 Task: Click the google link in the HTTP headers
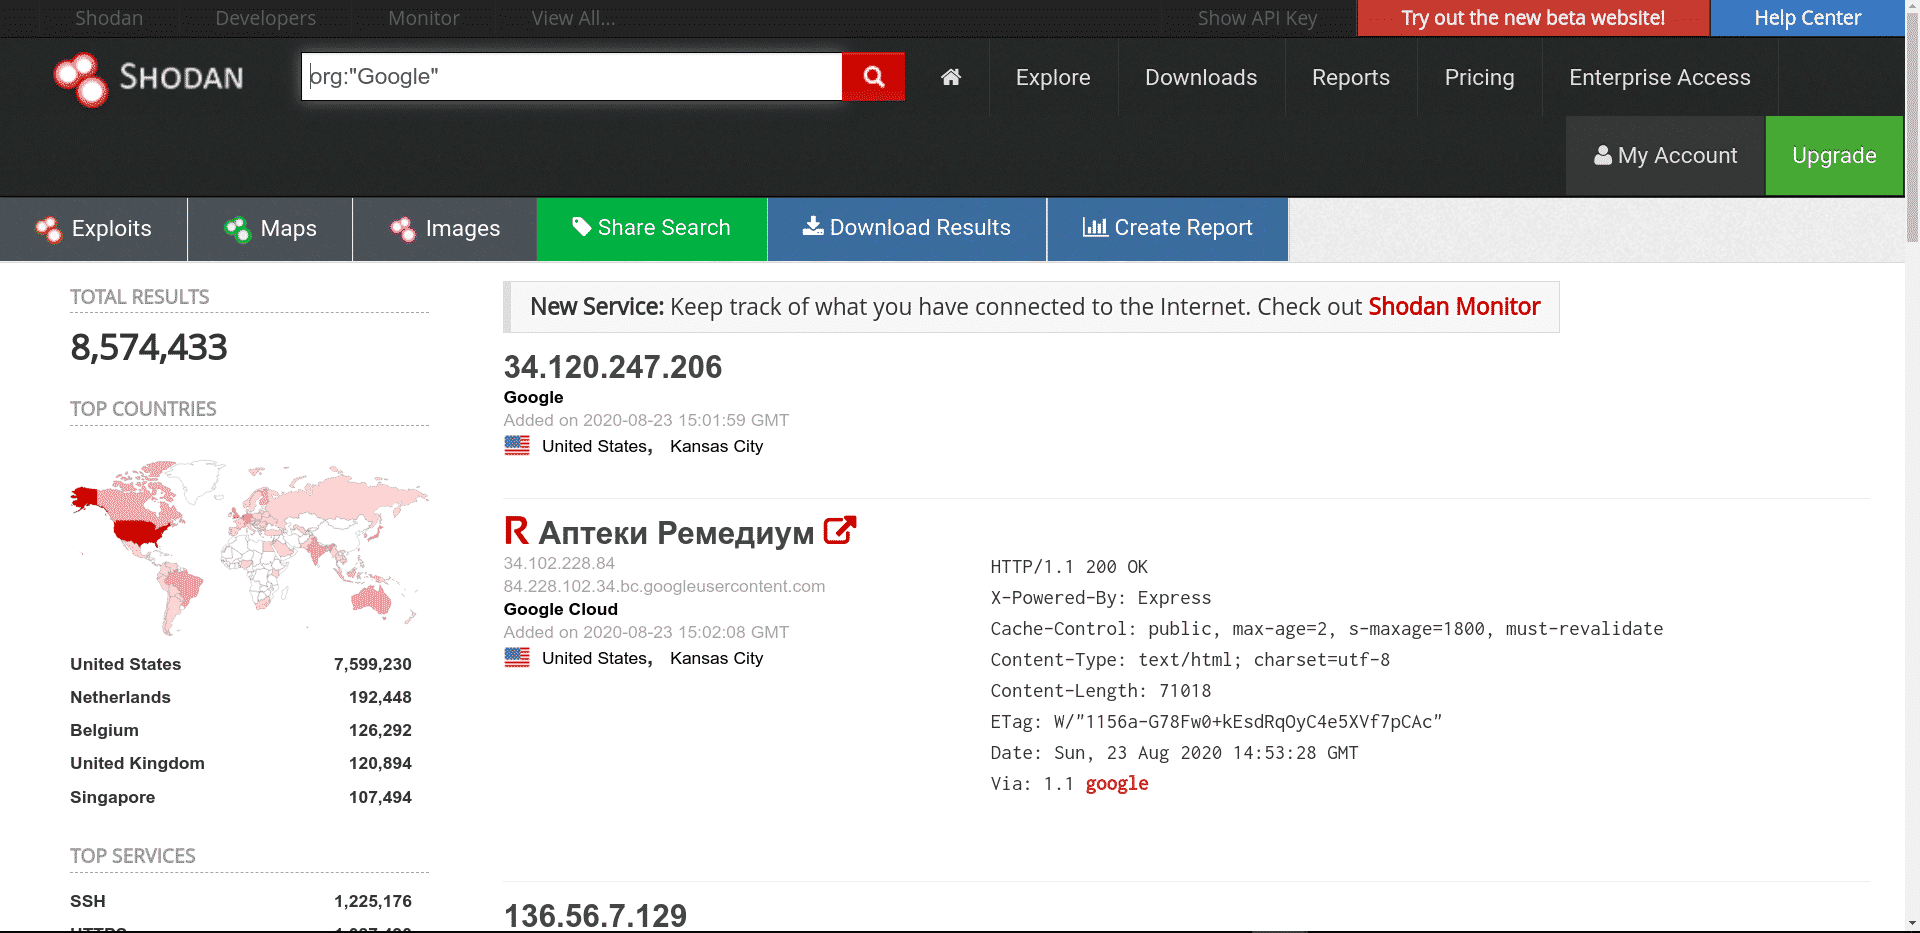click(1116, 784)
